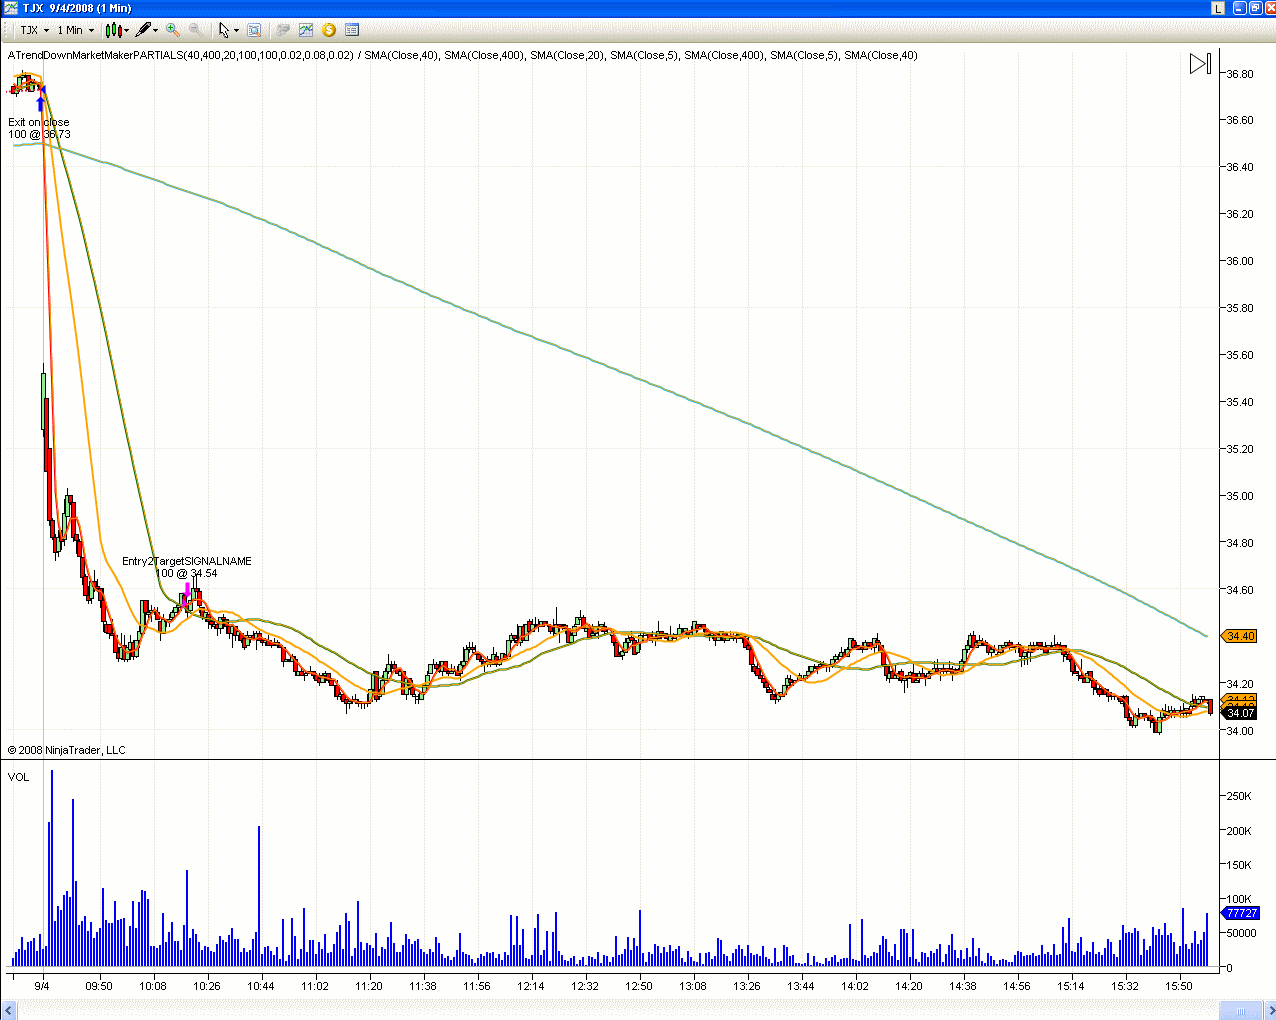Click the chart snapshot icon

click(x=305, y=30)
